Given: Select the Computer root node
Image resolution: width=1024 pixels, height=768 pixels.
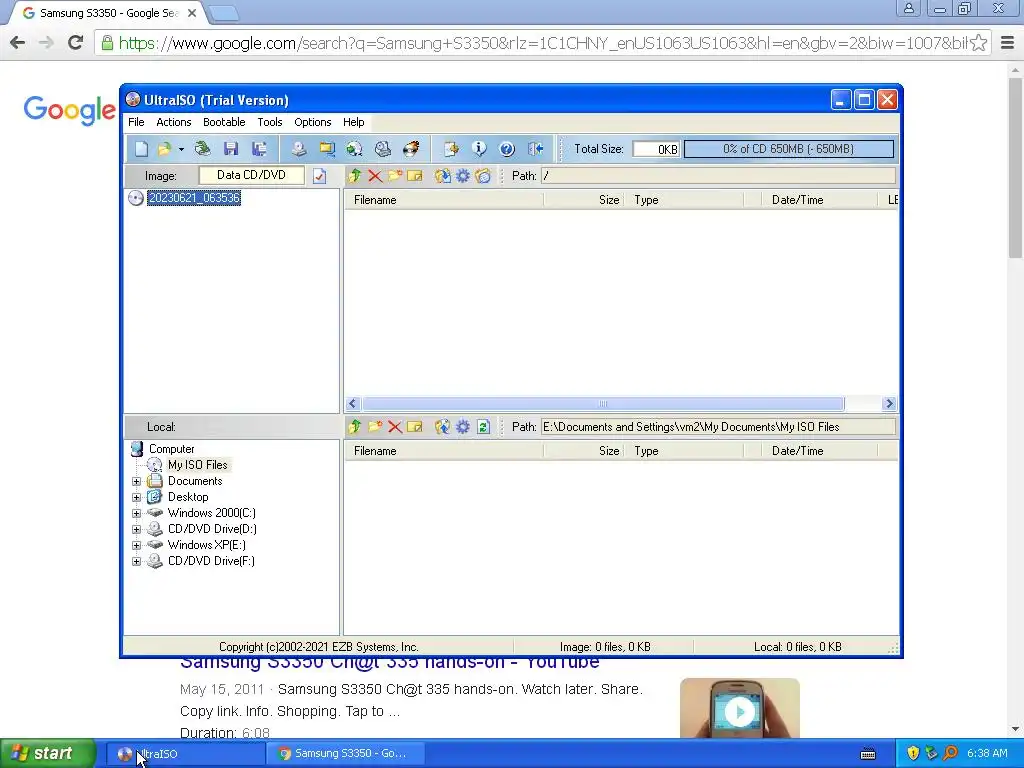Looking at the screenshot, I should pos(171,449).
